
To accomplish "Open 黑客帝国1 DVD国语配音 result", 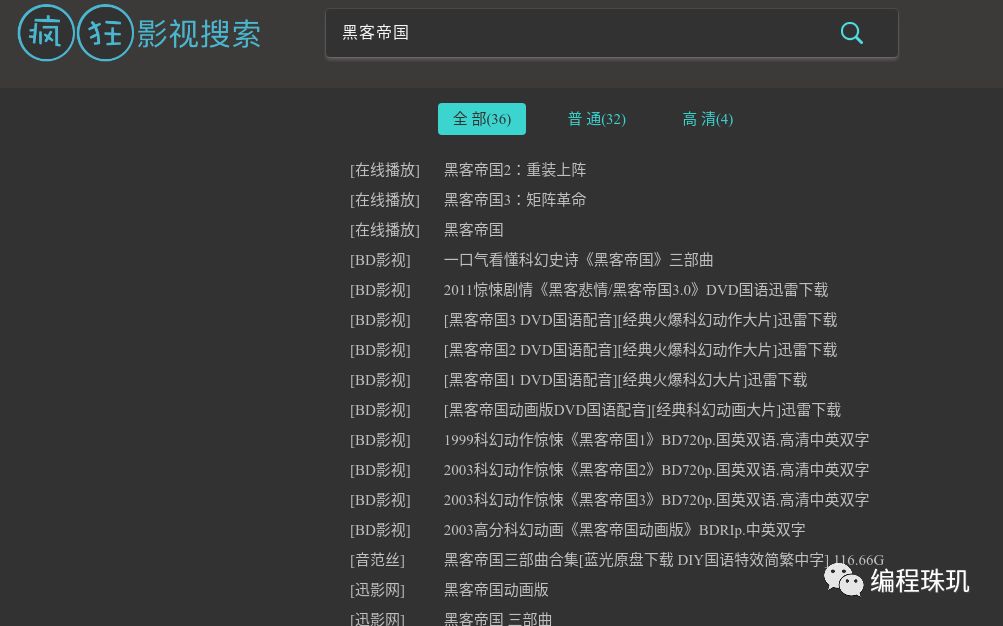I will pyautogui.click(x=626, y=380).
